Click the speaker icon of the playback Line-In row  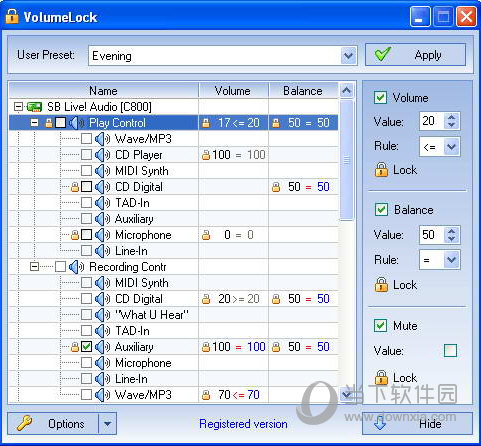102,251
